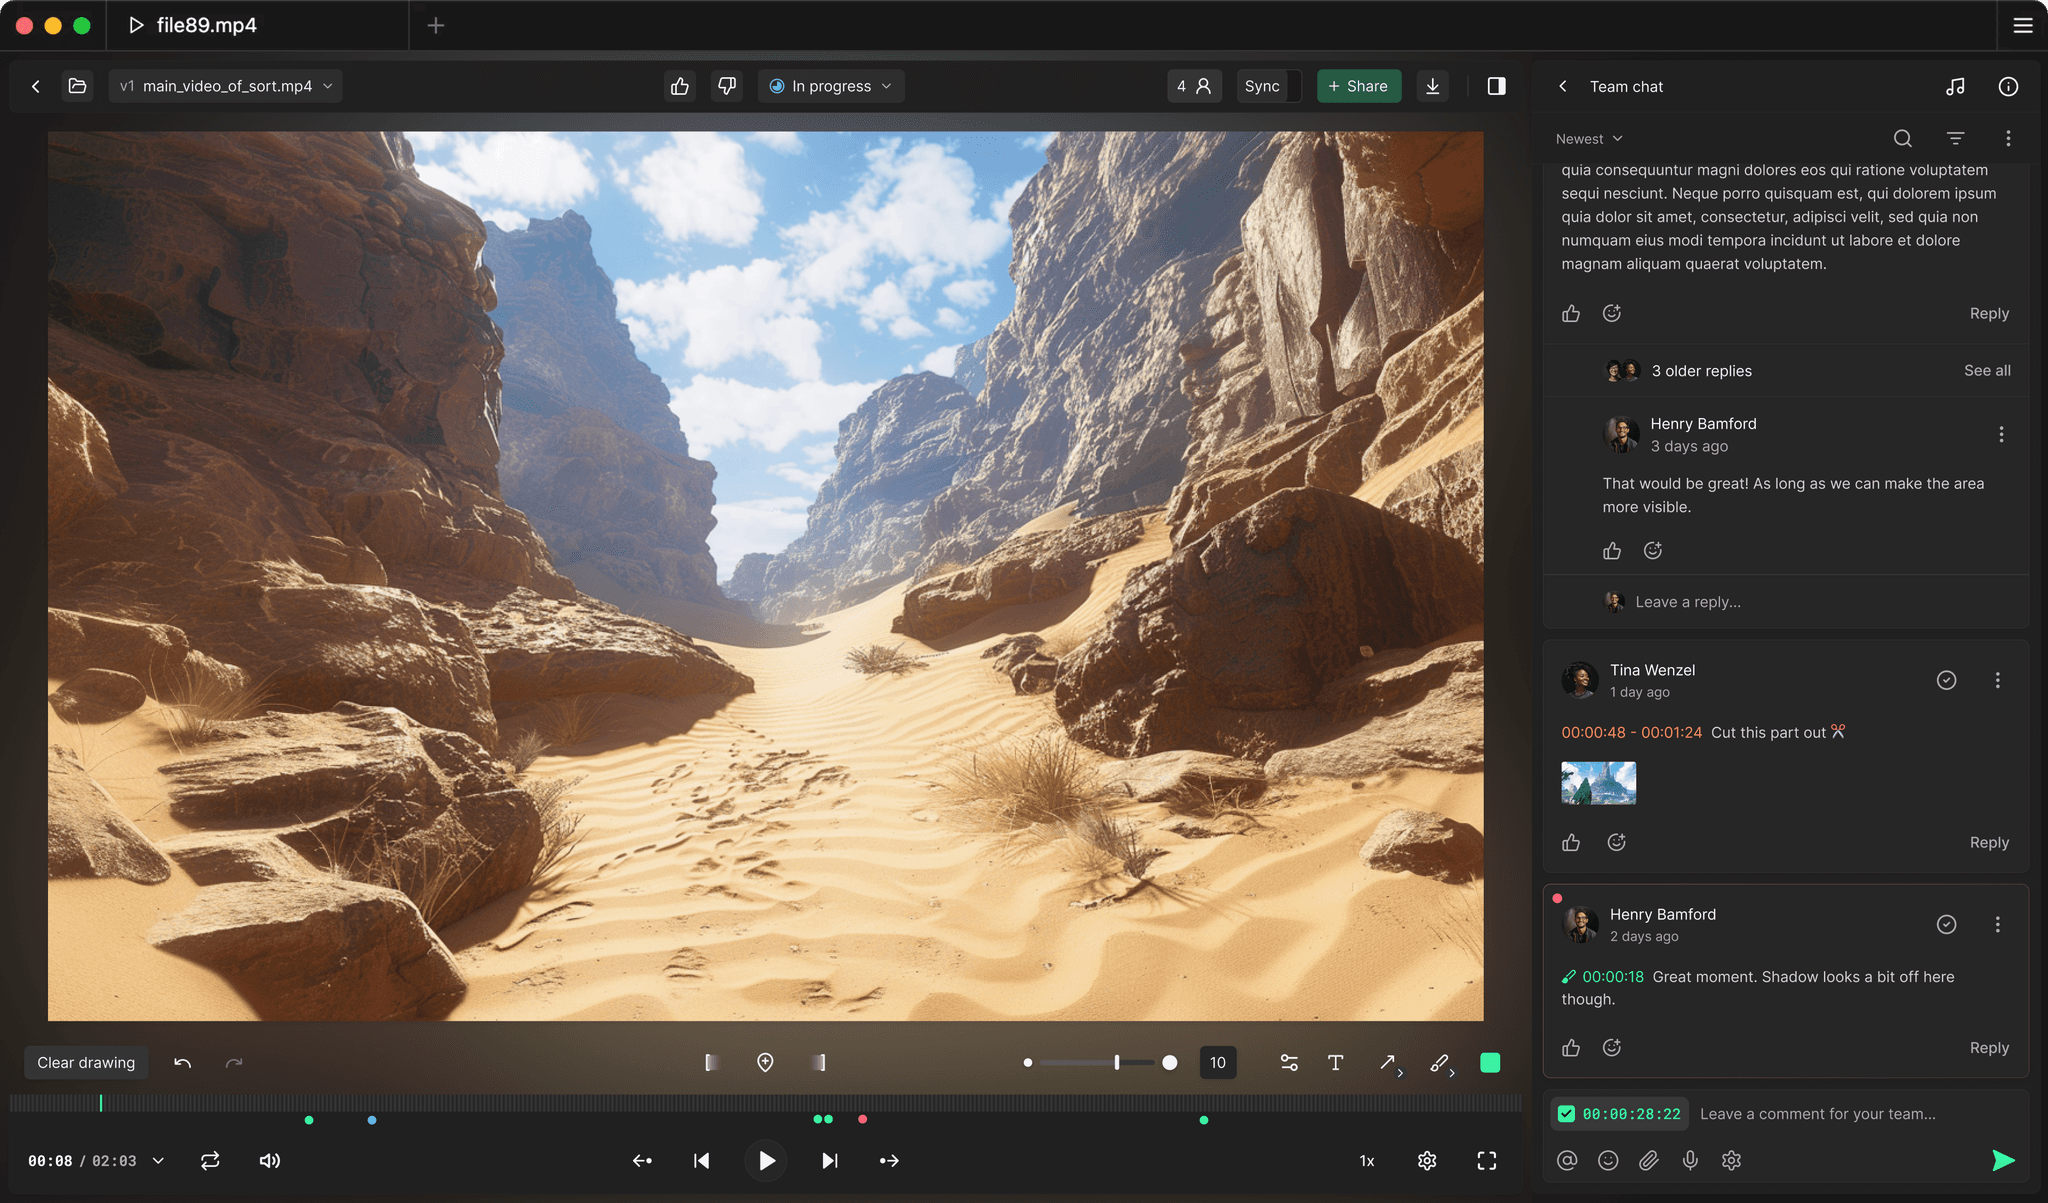Redo the drawing stroke
Screen dimensions: 2048x1203
pyautogui.click(x=234, y=1063)
